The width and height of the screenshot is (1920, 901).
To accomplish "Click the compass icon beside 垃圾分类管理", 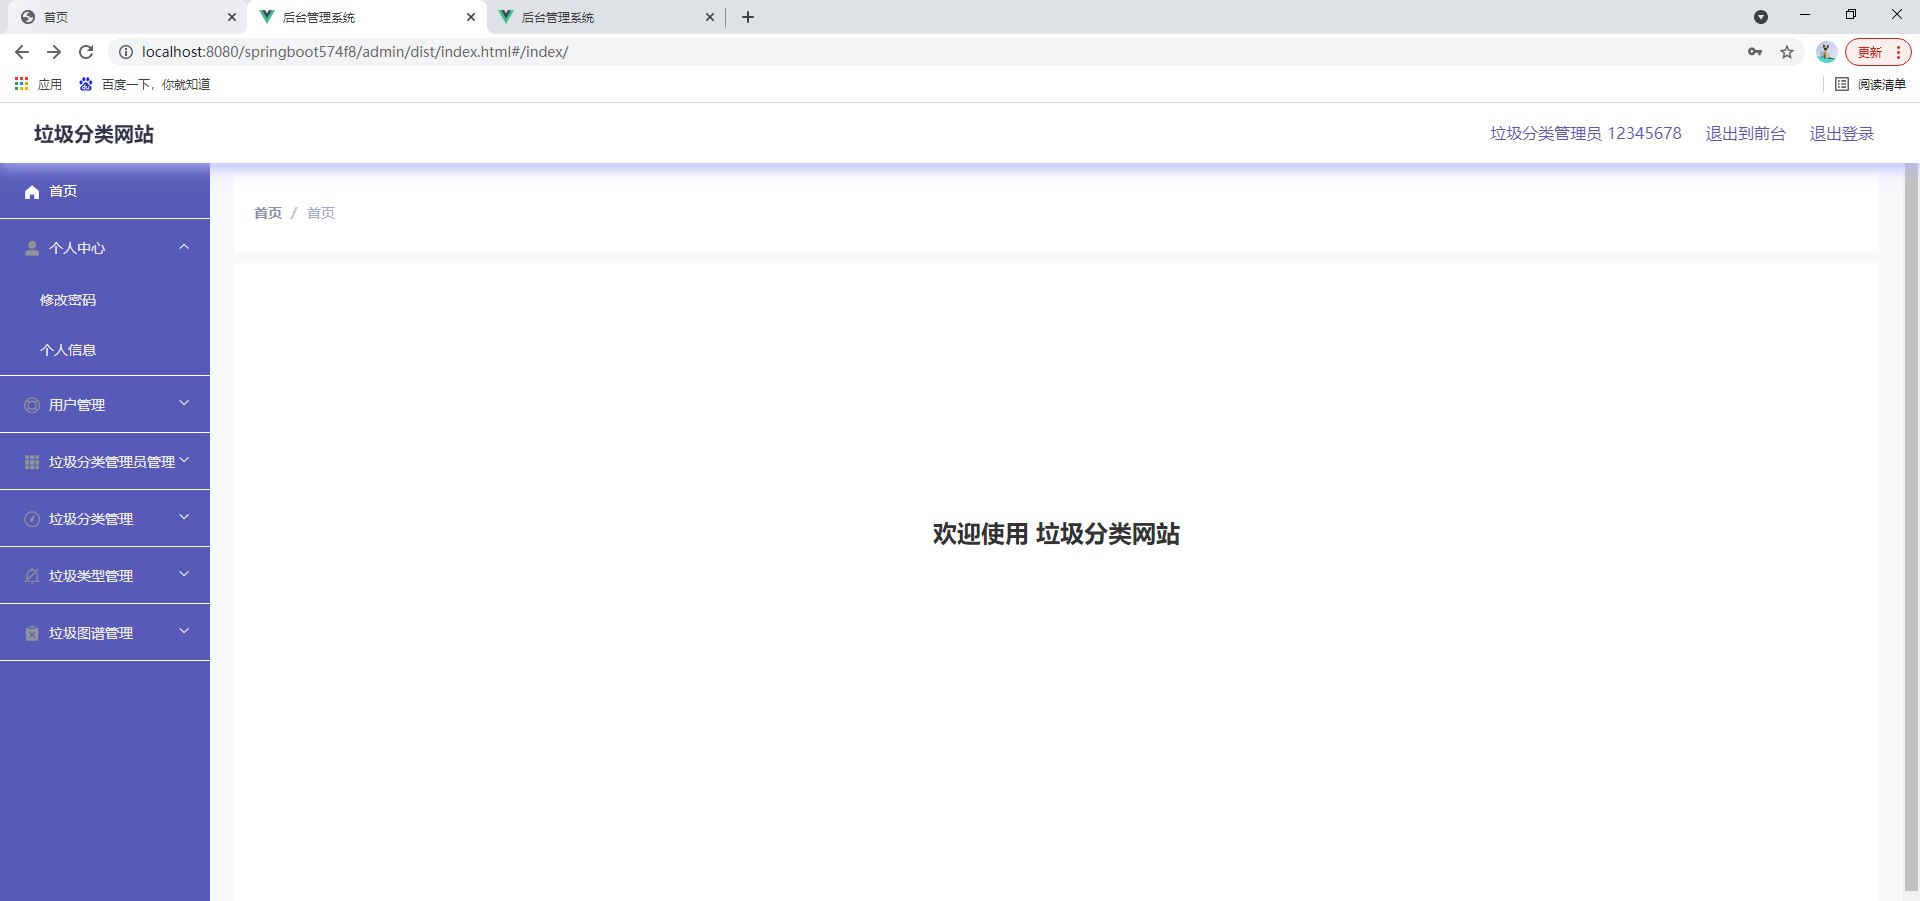I will [x=32, y=519].
